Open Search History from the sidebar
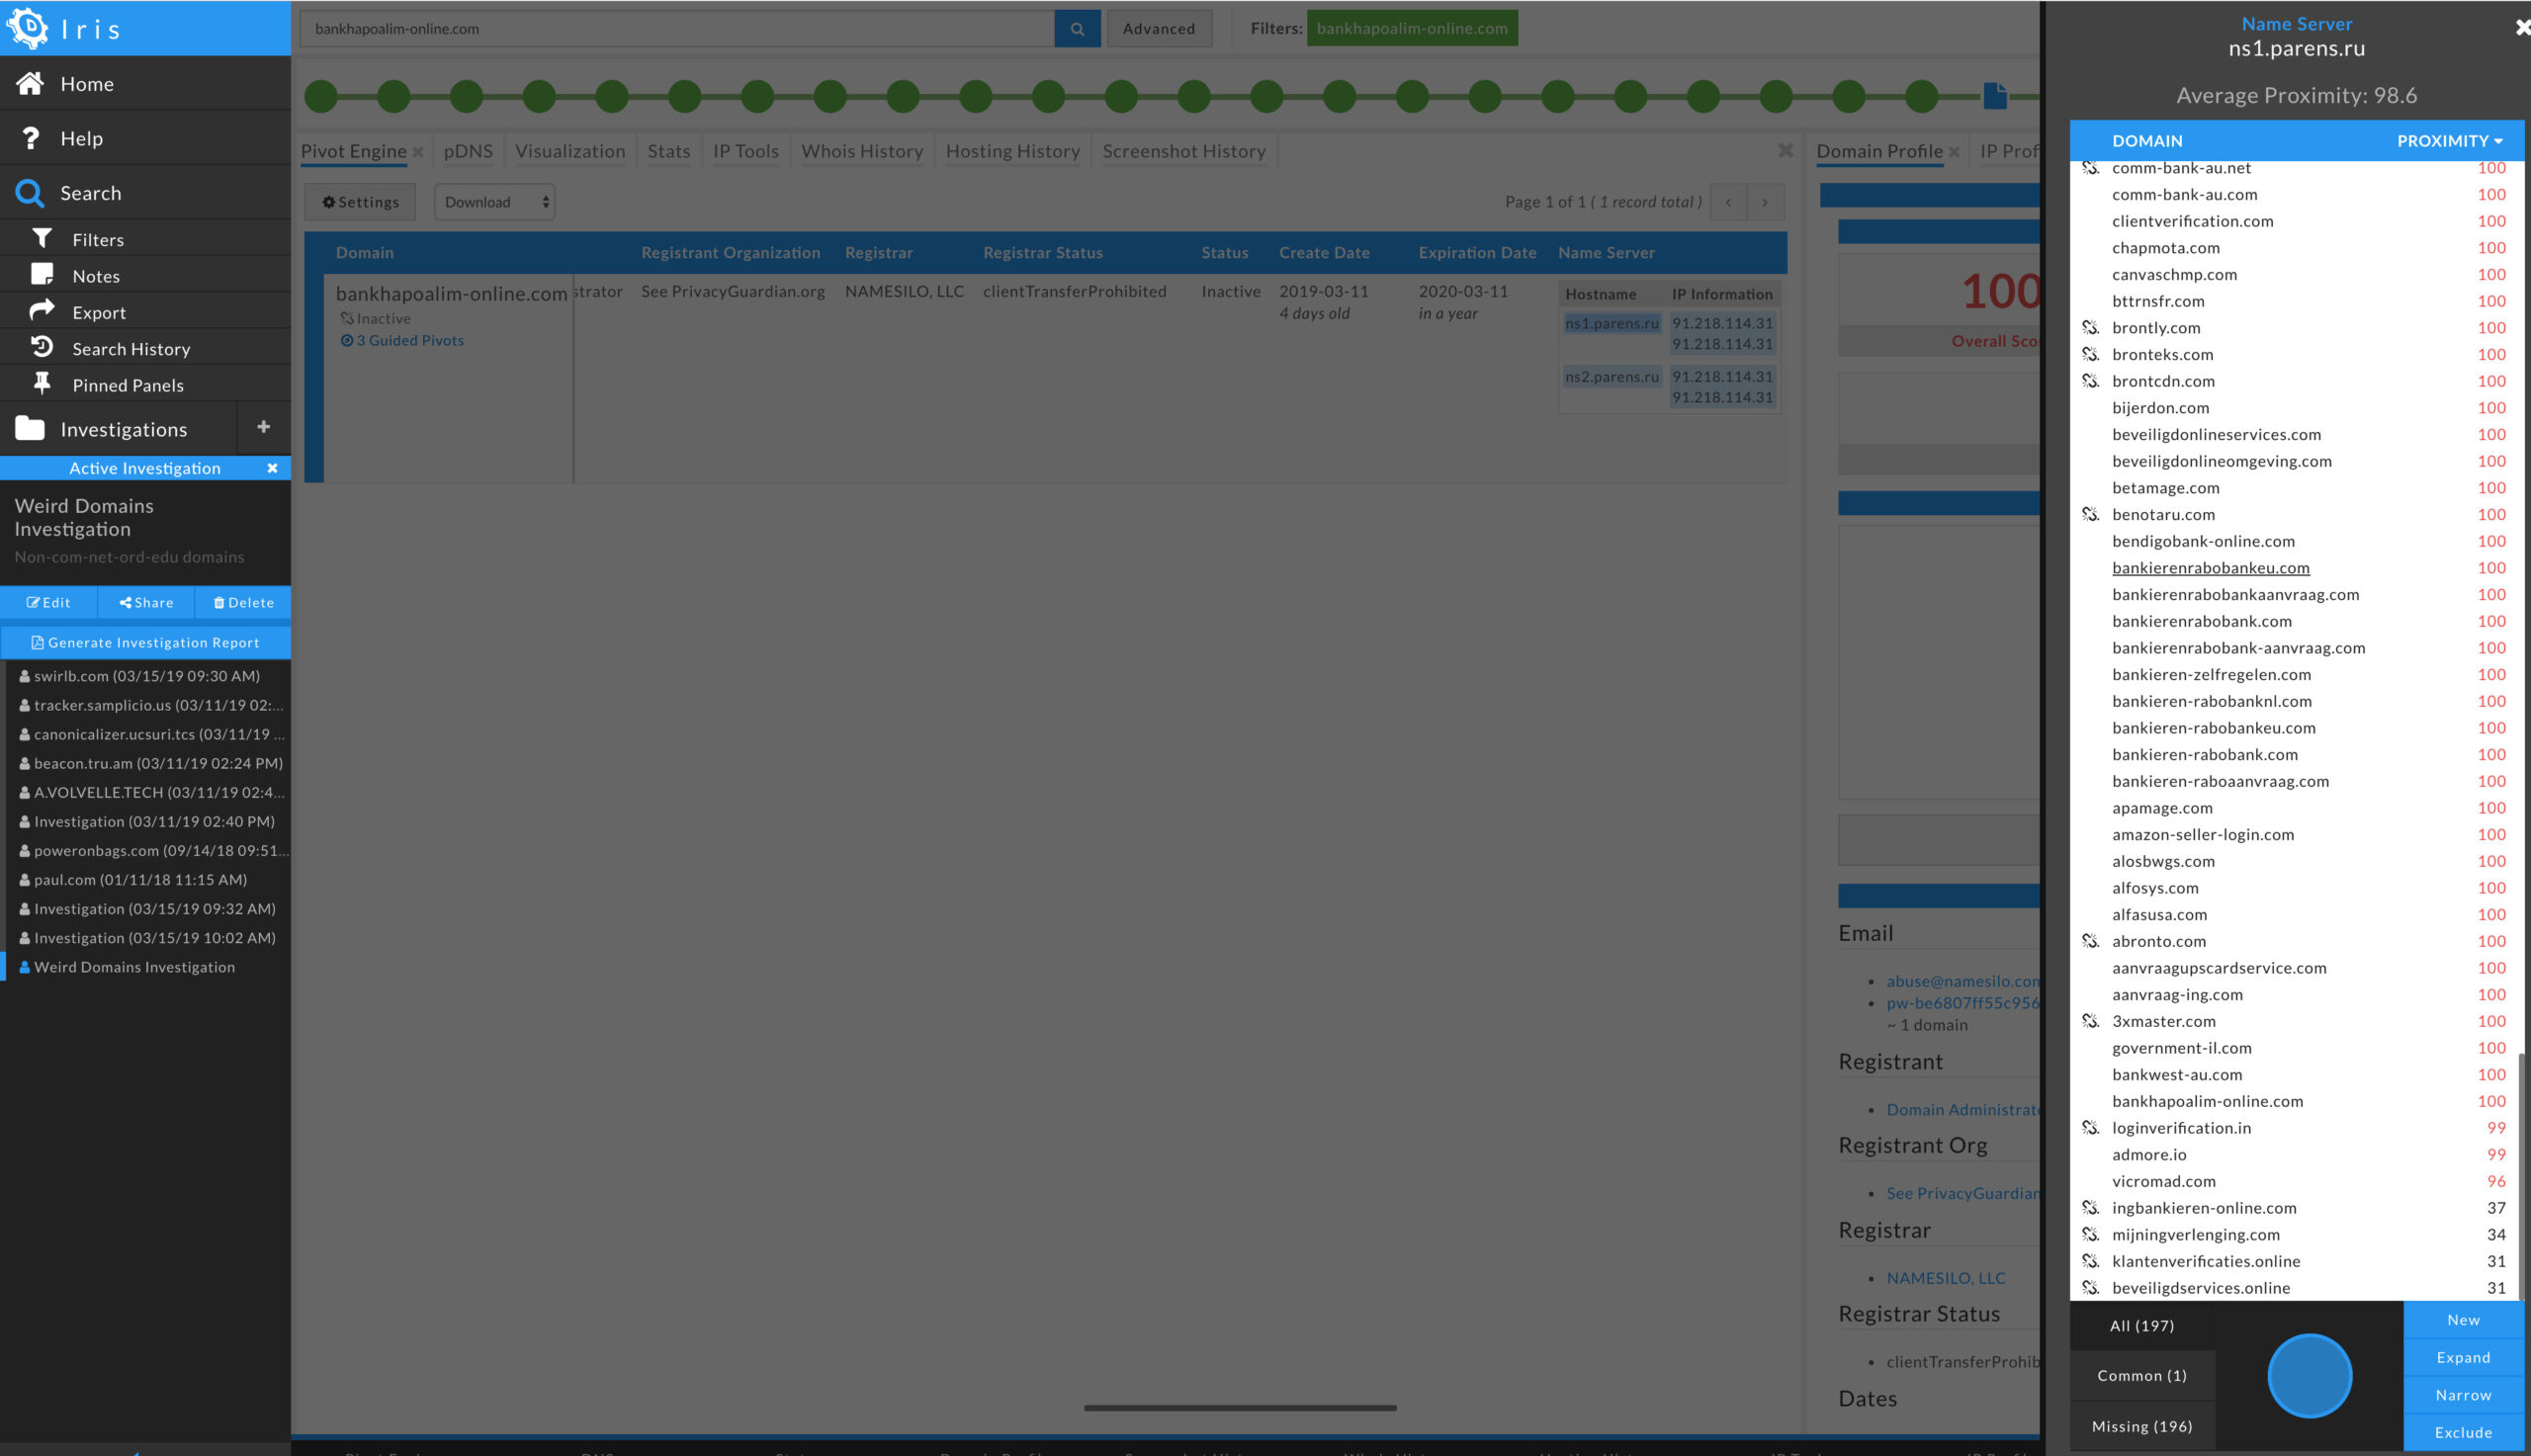The width and height of the screenshot is (2531, 1456). [42, 347]
